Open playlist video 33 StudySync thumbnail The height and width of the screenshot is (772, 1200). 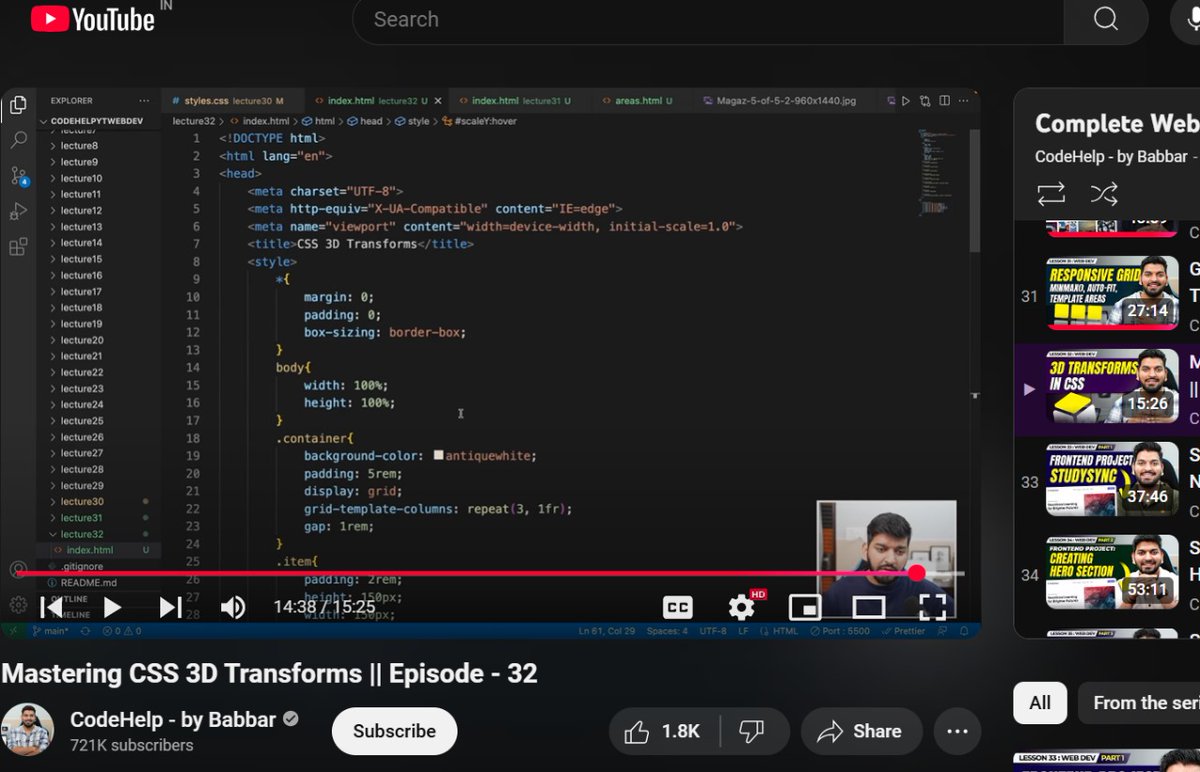pos(1112,479)
